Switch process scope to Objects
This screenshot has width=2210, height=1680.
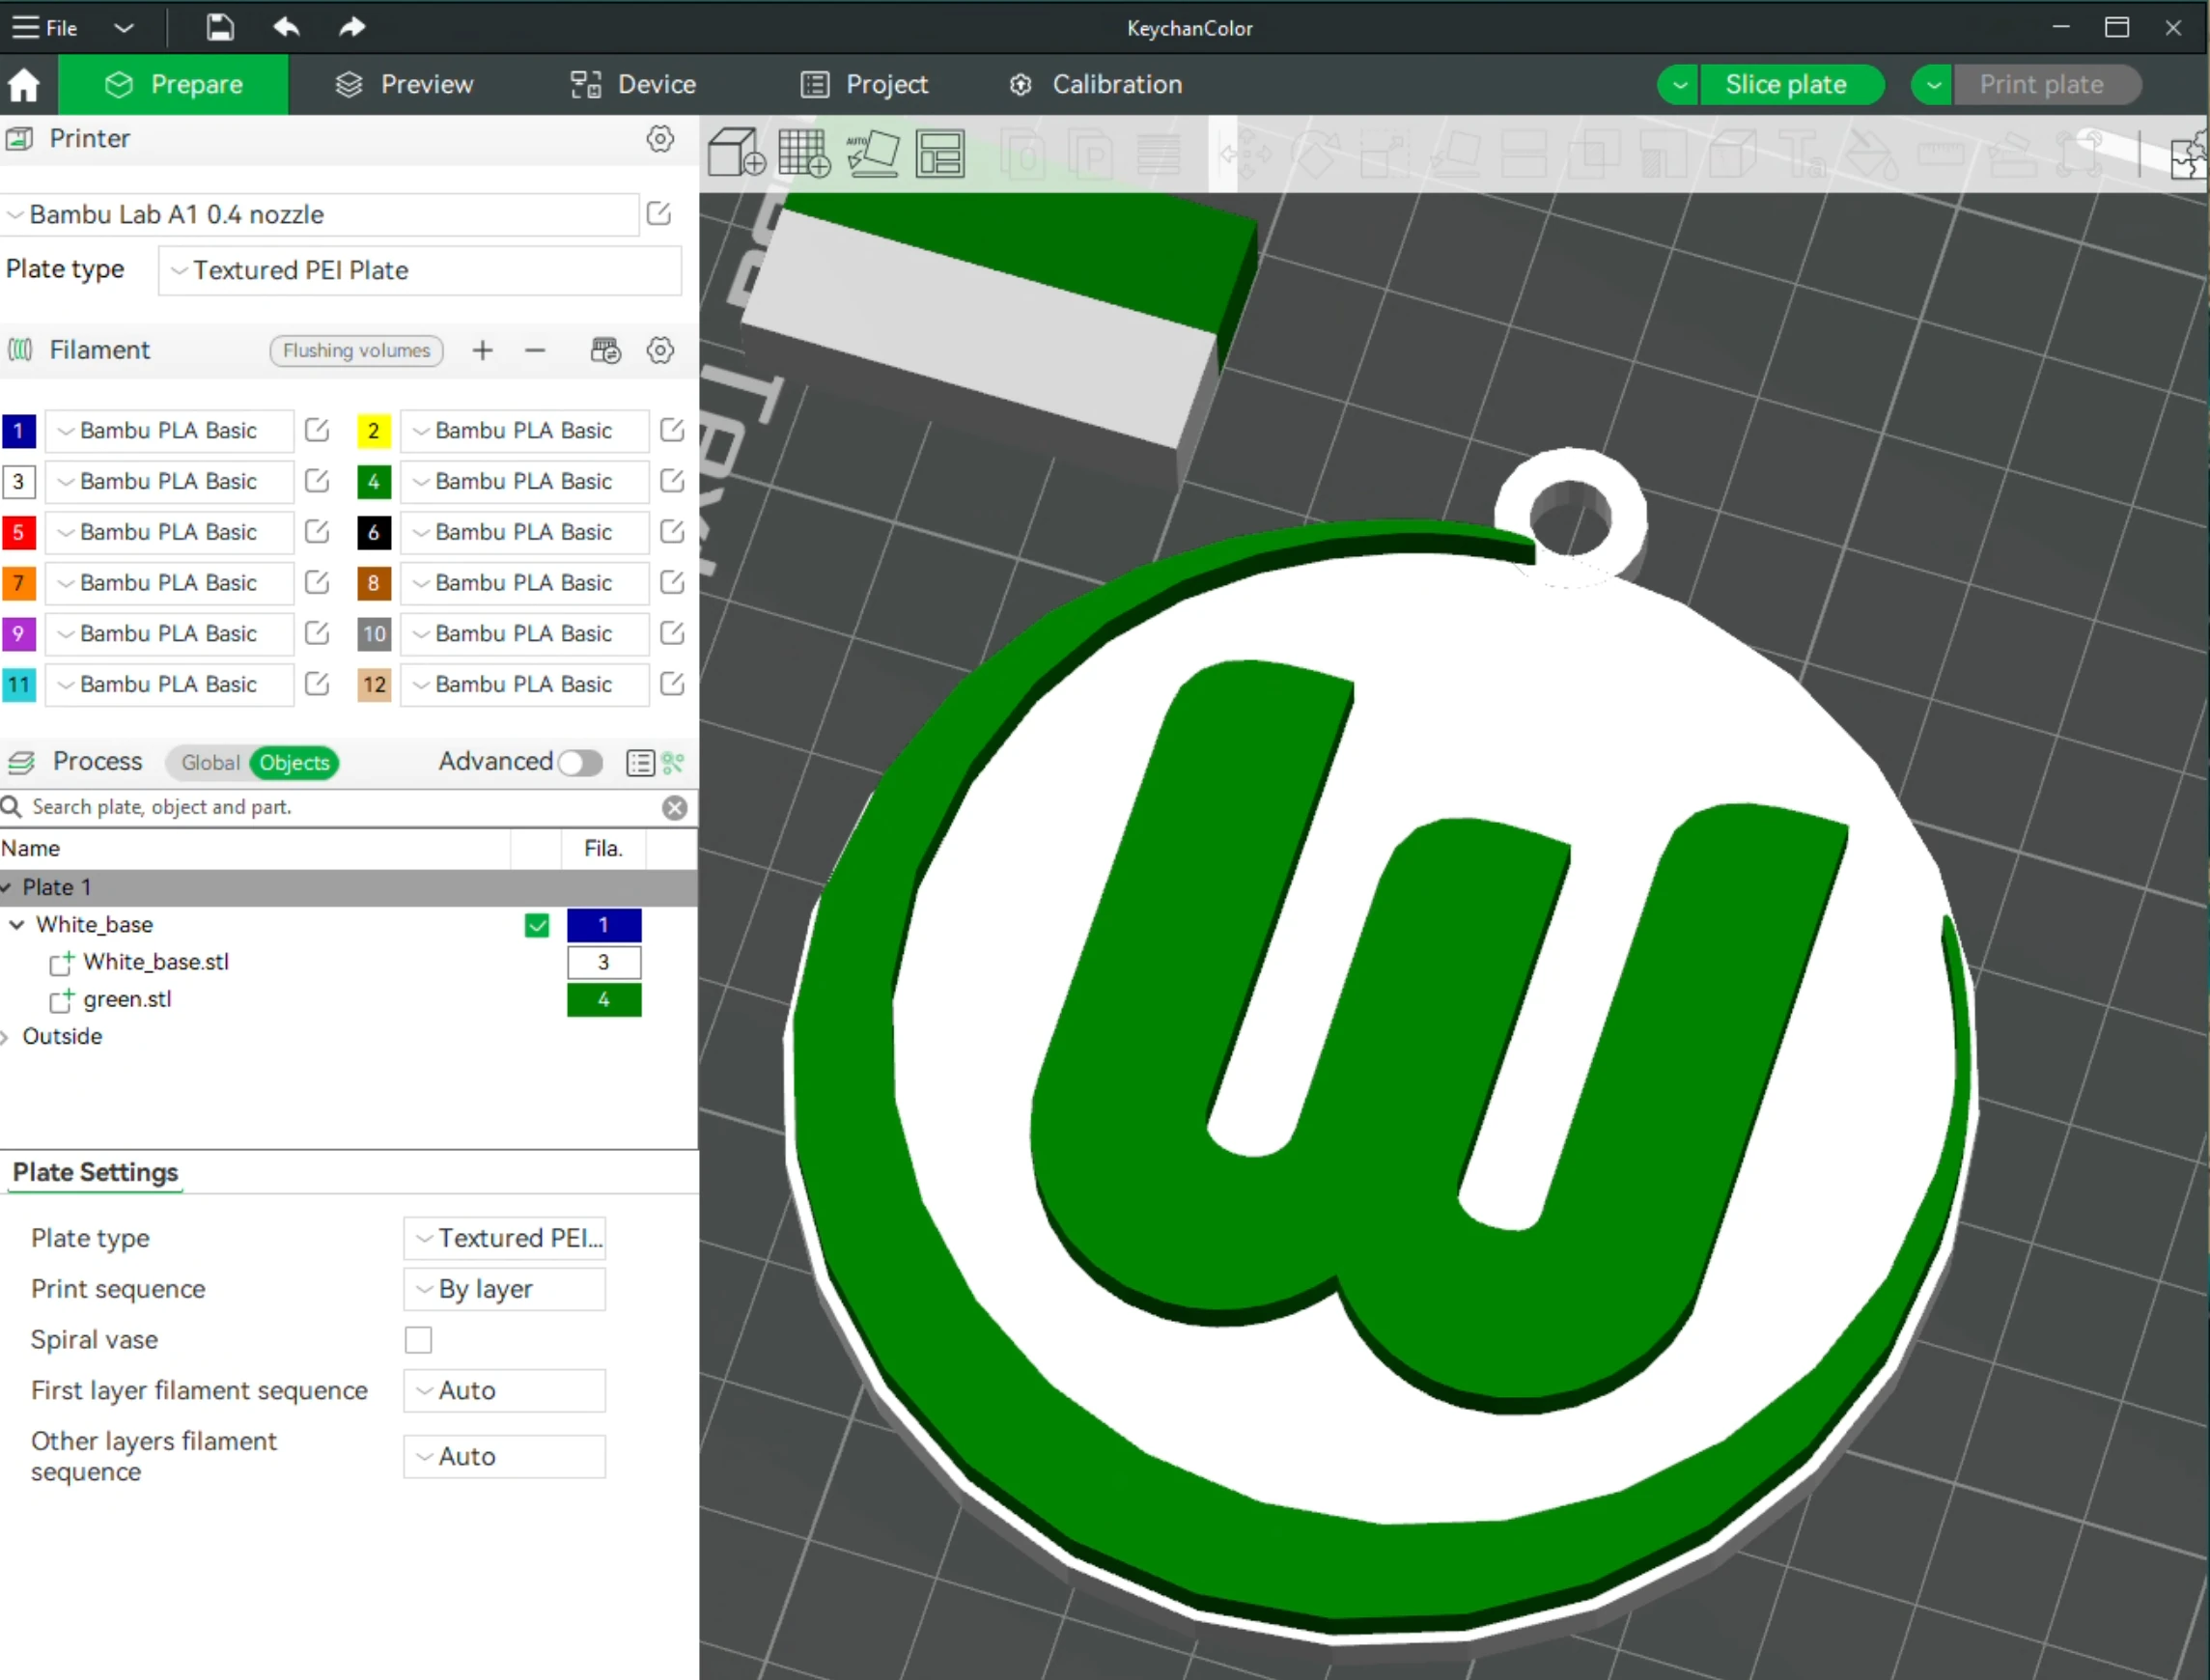(x=294, y=763)
